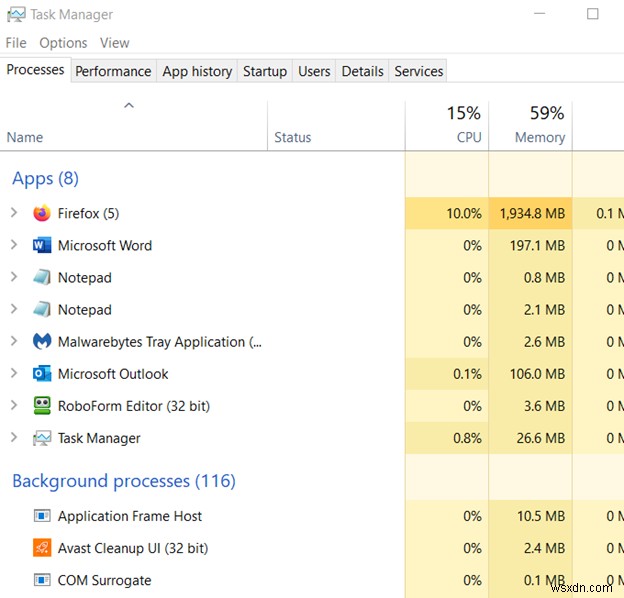Image resolution: width=624 pixels, height=598 pixels.
Task: Open the Users tab
Action: (x=314, y=71)
